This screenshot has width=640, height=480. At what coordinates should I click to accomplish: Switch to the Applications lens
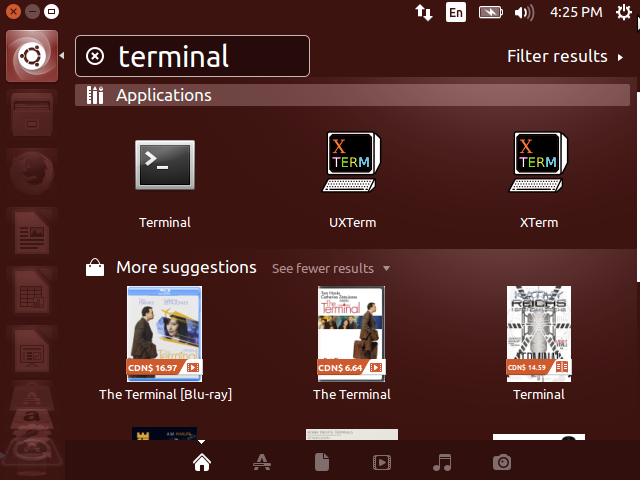(x=261, y=462)
